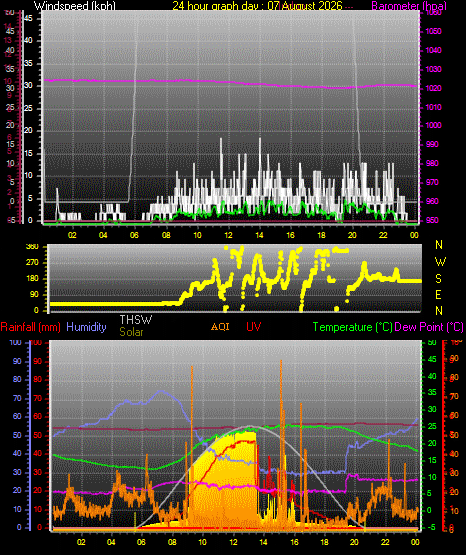Click blue humidity axis value '10'
The height and width of the screenshot is (555, 466).
point(17,509)
